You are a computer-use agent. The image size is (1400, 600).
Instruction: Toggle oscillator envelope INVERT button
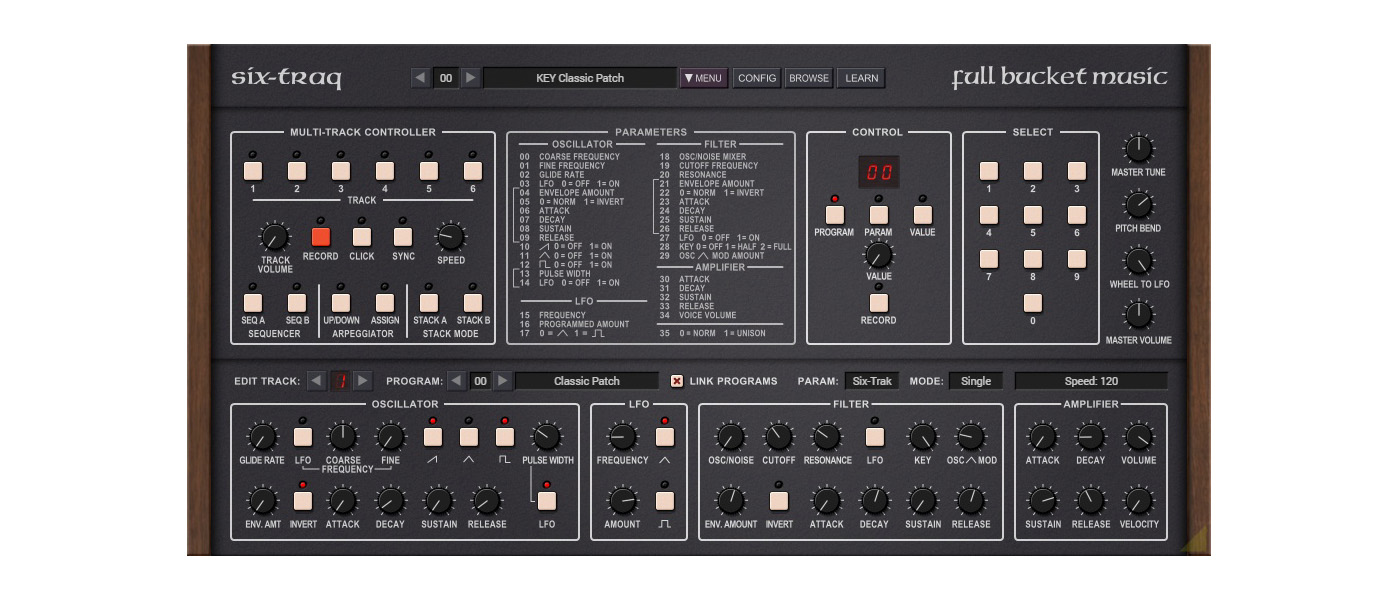303,501
